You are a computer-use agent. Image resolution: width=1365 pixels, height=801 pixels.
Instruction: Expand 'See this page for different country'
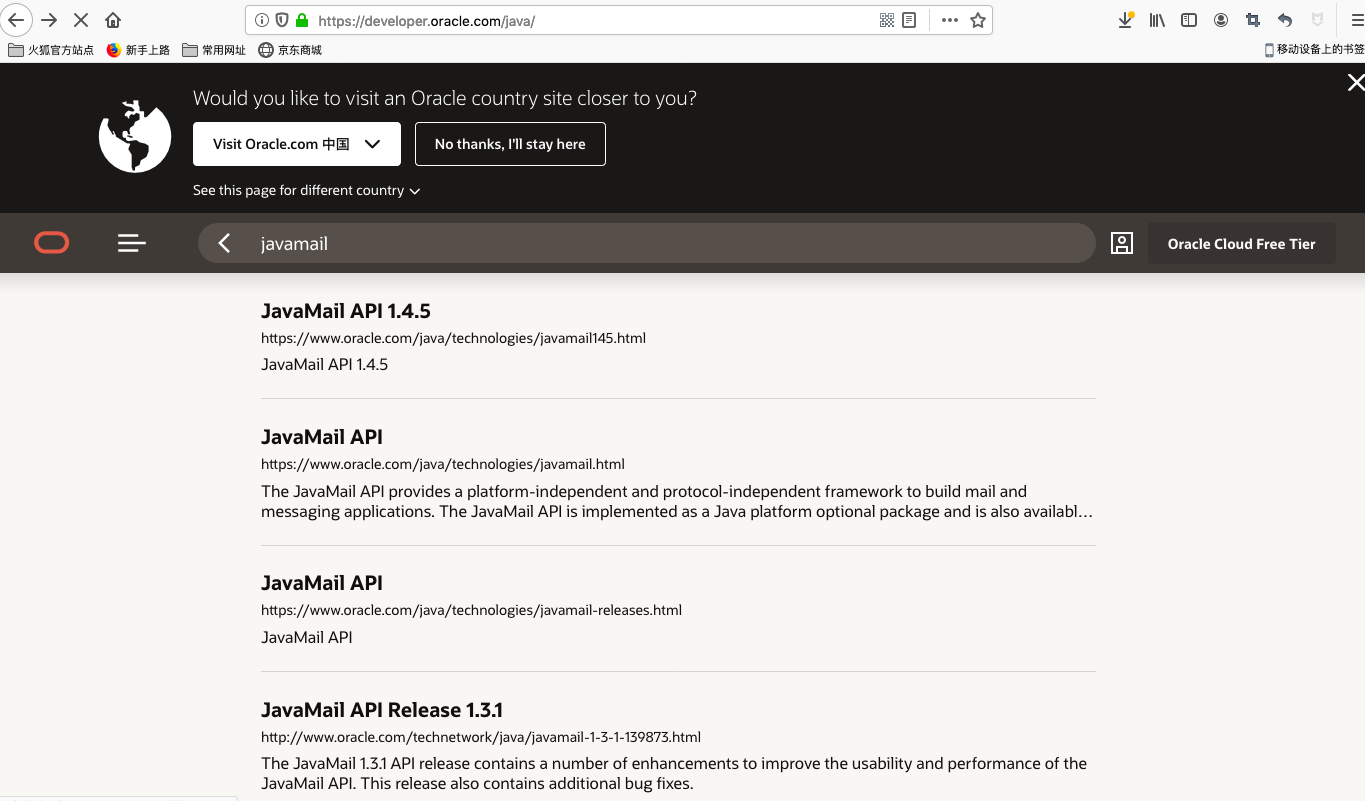coord(305,190)
